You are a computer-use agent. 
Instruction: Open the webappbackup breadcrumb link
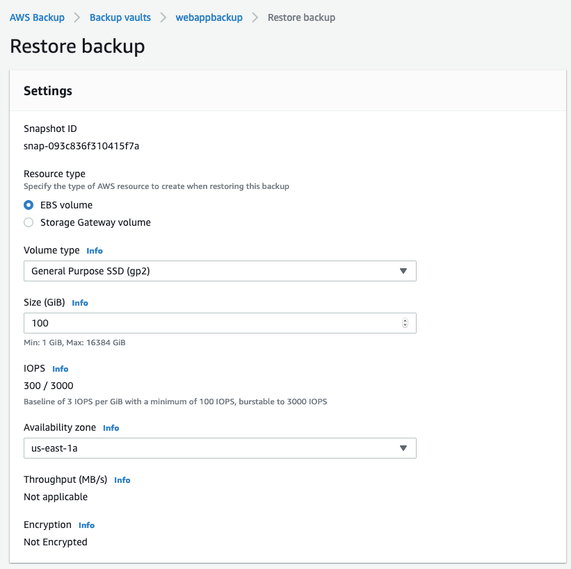209,17
